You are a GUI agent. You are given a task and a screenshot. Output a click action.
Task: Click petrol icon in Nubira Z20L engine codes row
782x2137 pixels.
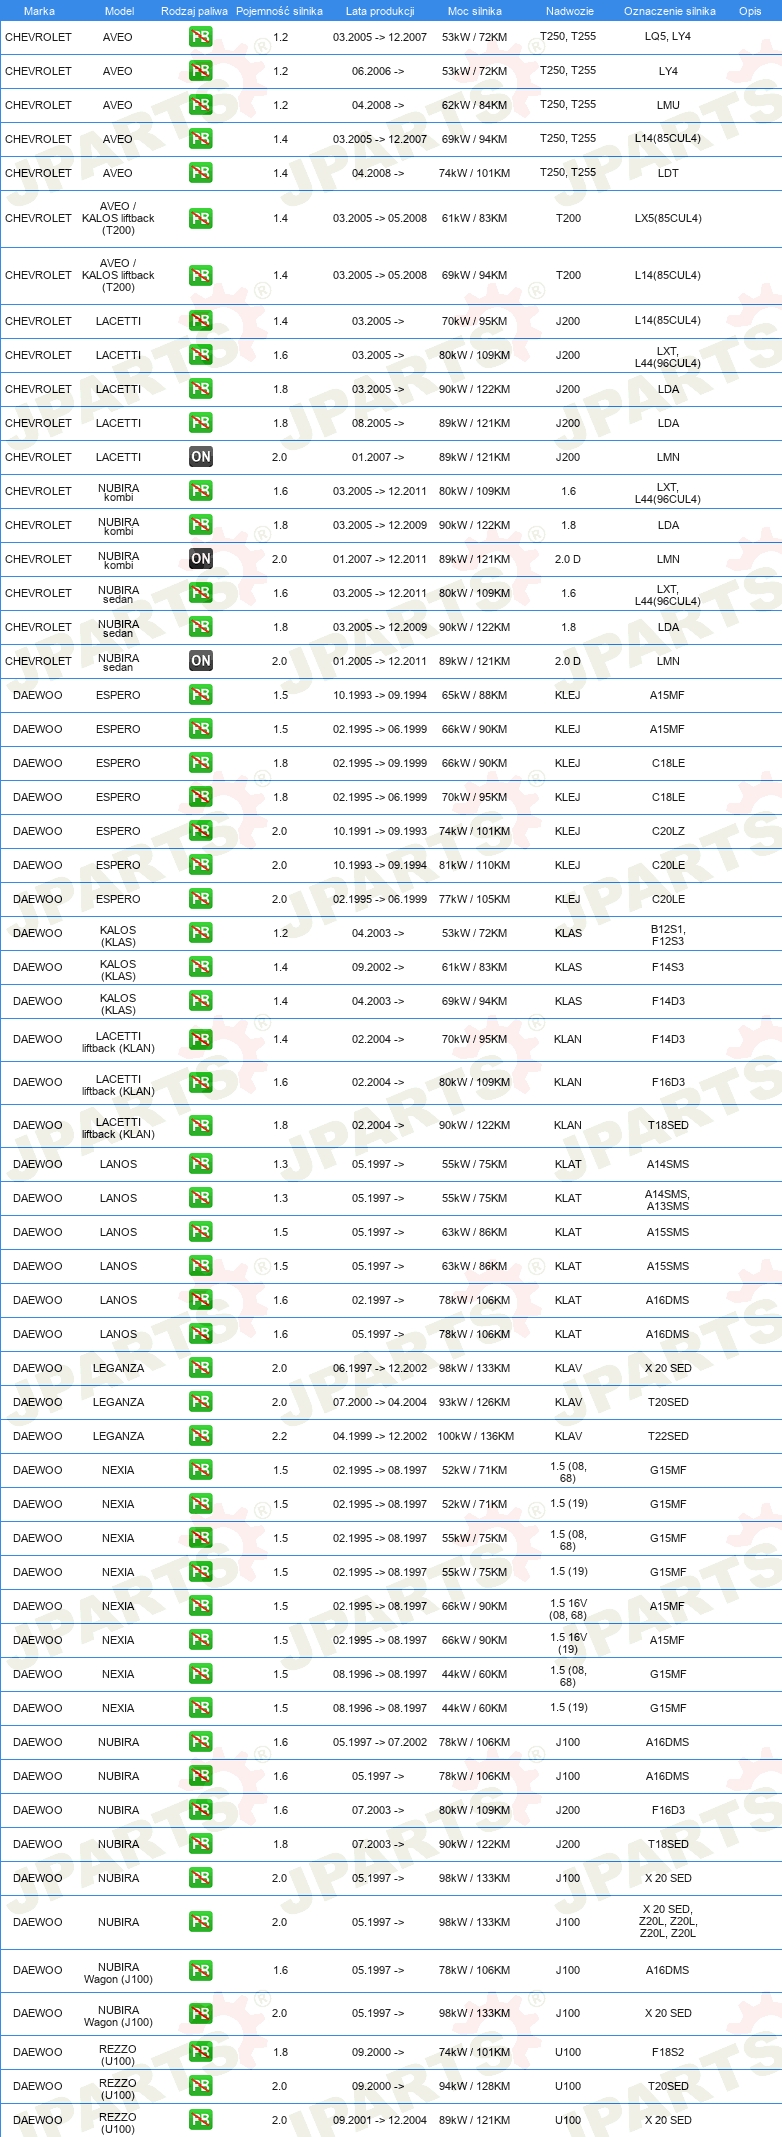pyautogui.click(x=201, y=1922)
